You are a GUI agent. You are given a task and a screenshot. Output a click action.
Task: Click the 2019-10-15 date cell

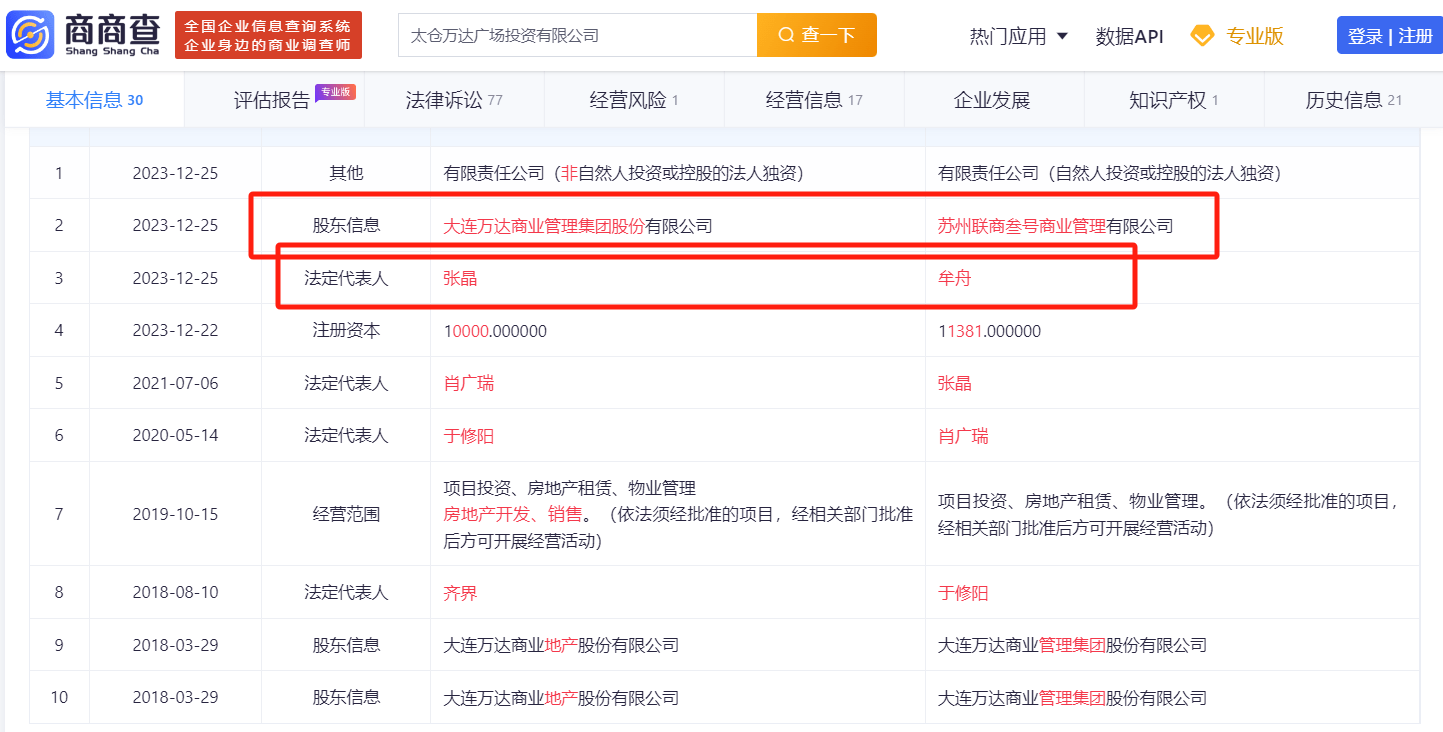click(175, 514)
